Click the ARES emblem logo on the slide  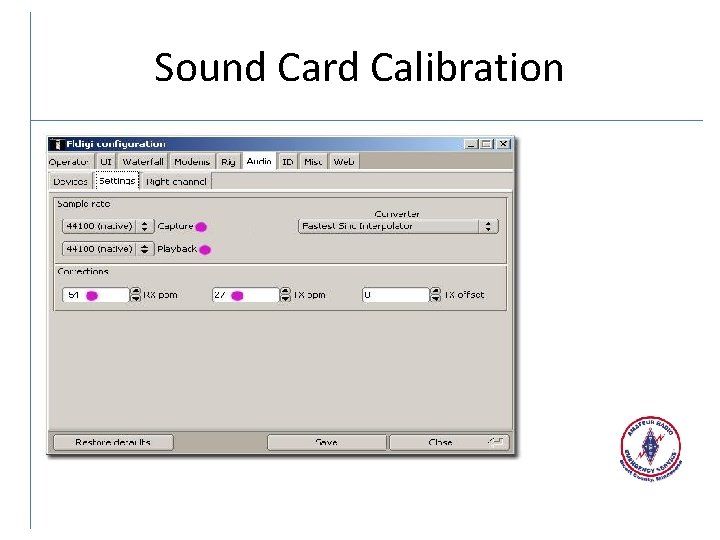(651, 449)
